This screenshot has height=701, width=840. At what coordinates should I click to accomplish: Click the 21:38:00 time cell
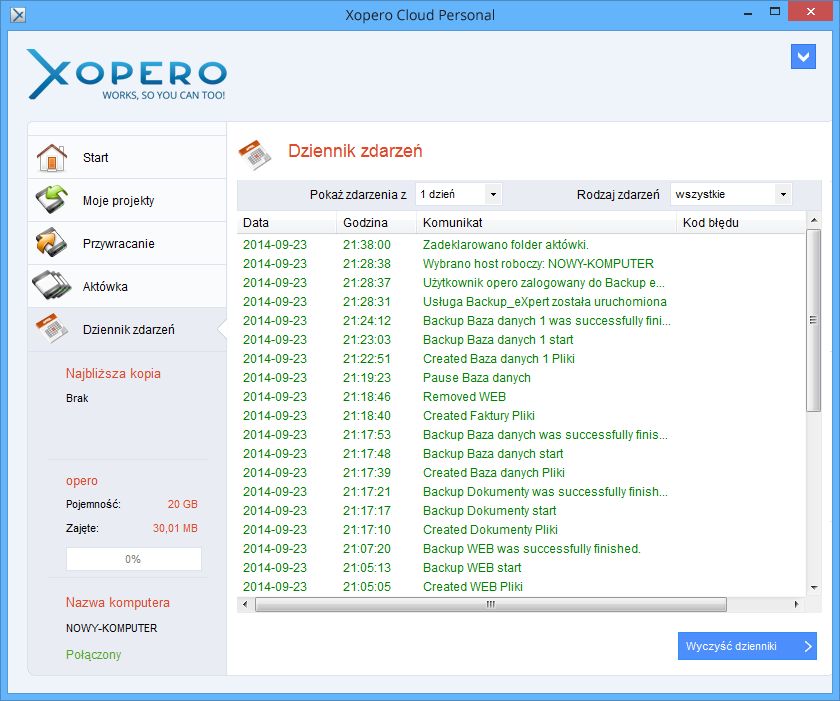tap(367, 245)
